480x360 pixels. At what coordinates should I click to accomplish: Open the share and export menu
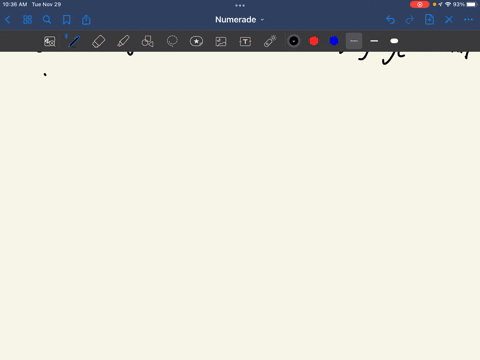tap(86, 20)
